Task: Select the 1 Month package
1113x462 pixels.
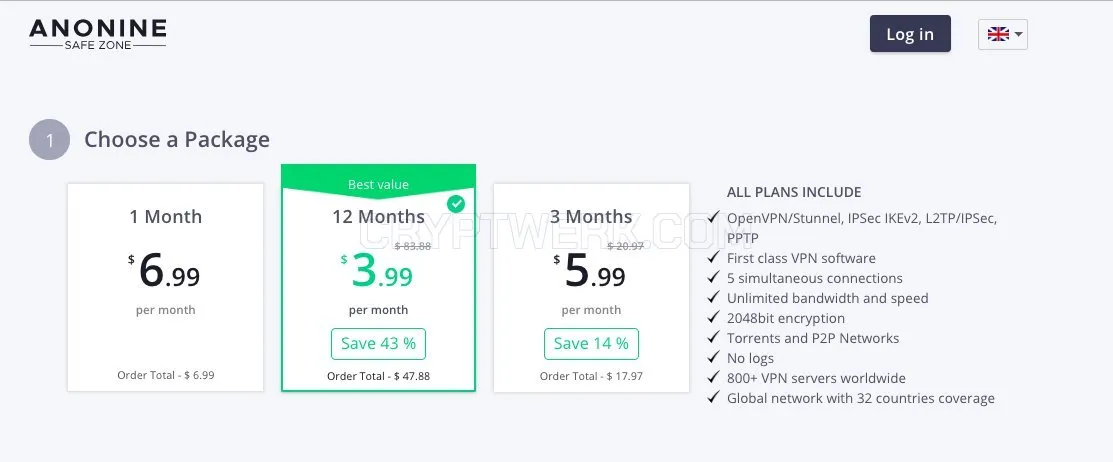Action: pos(165,287)
